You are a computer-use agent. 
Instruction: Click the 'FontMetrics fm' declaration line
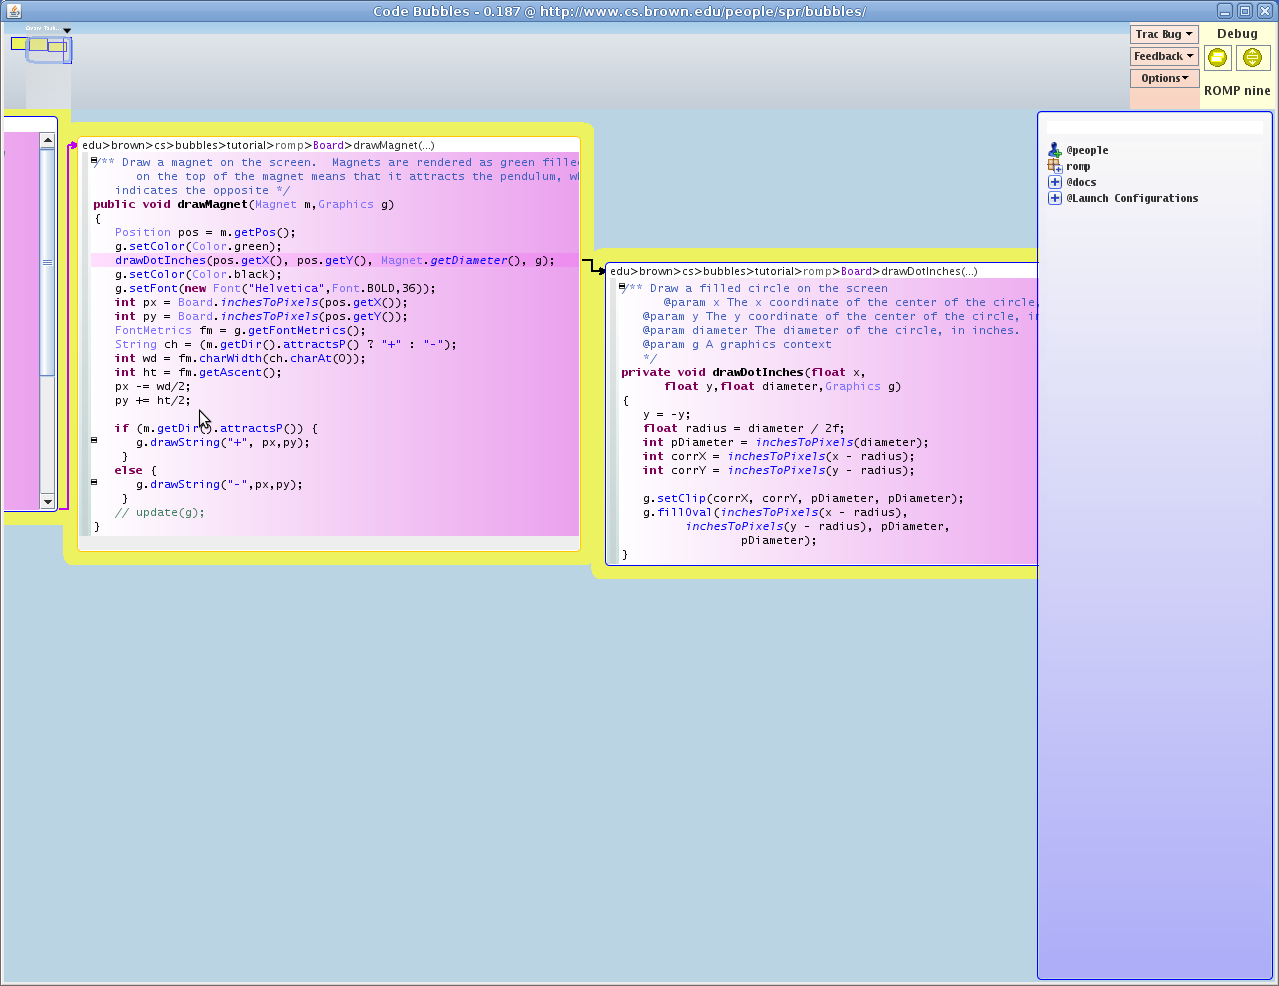tap(240, 330)
